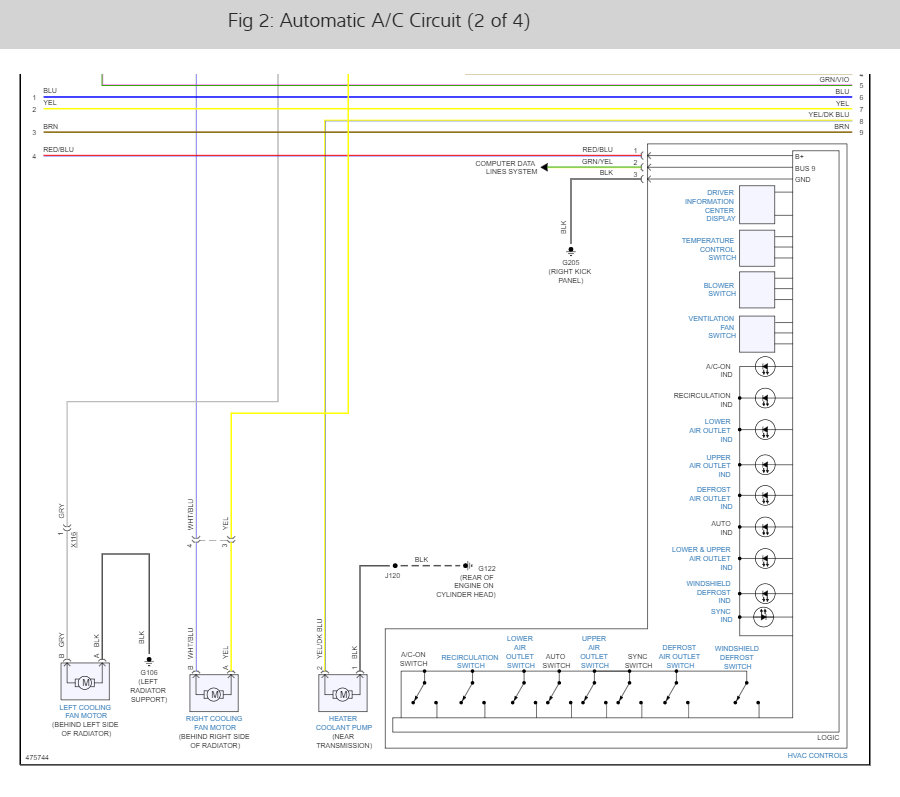This screenshot has height=797, width=900.
Task: Open the Right Cooling Fan Motor link
Action: (x=214, y=722)
